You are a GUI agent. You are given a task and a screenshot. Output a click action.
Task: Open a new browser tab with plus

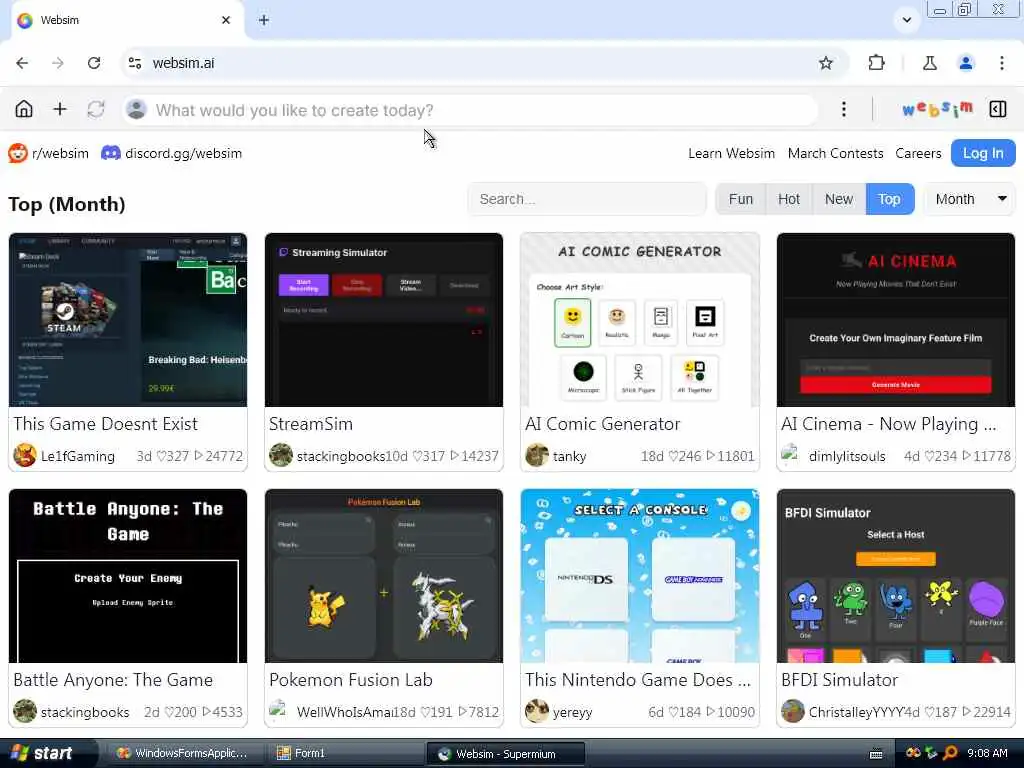[264, 20]
